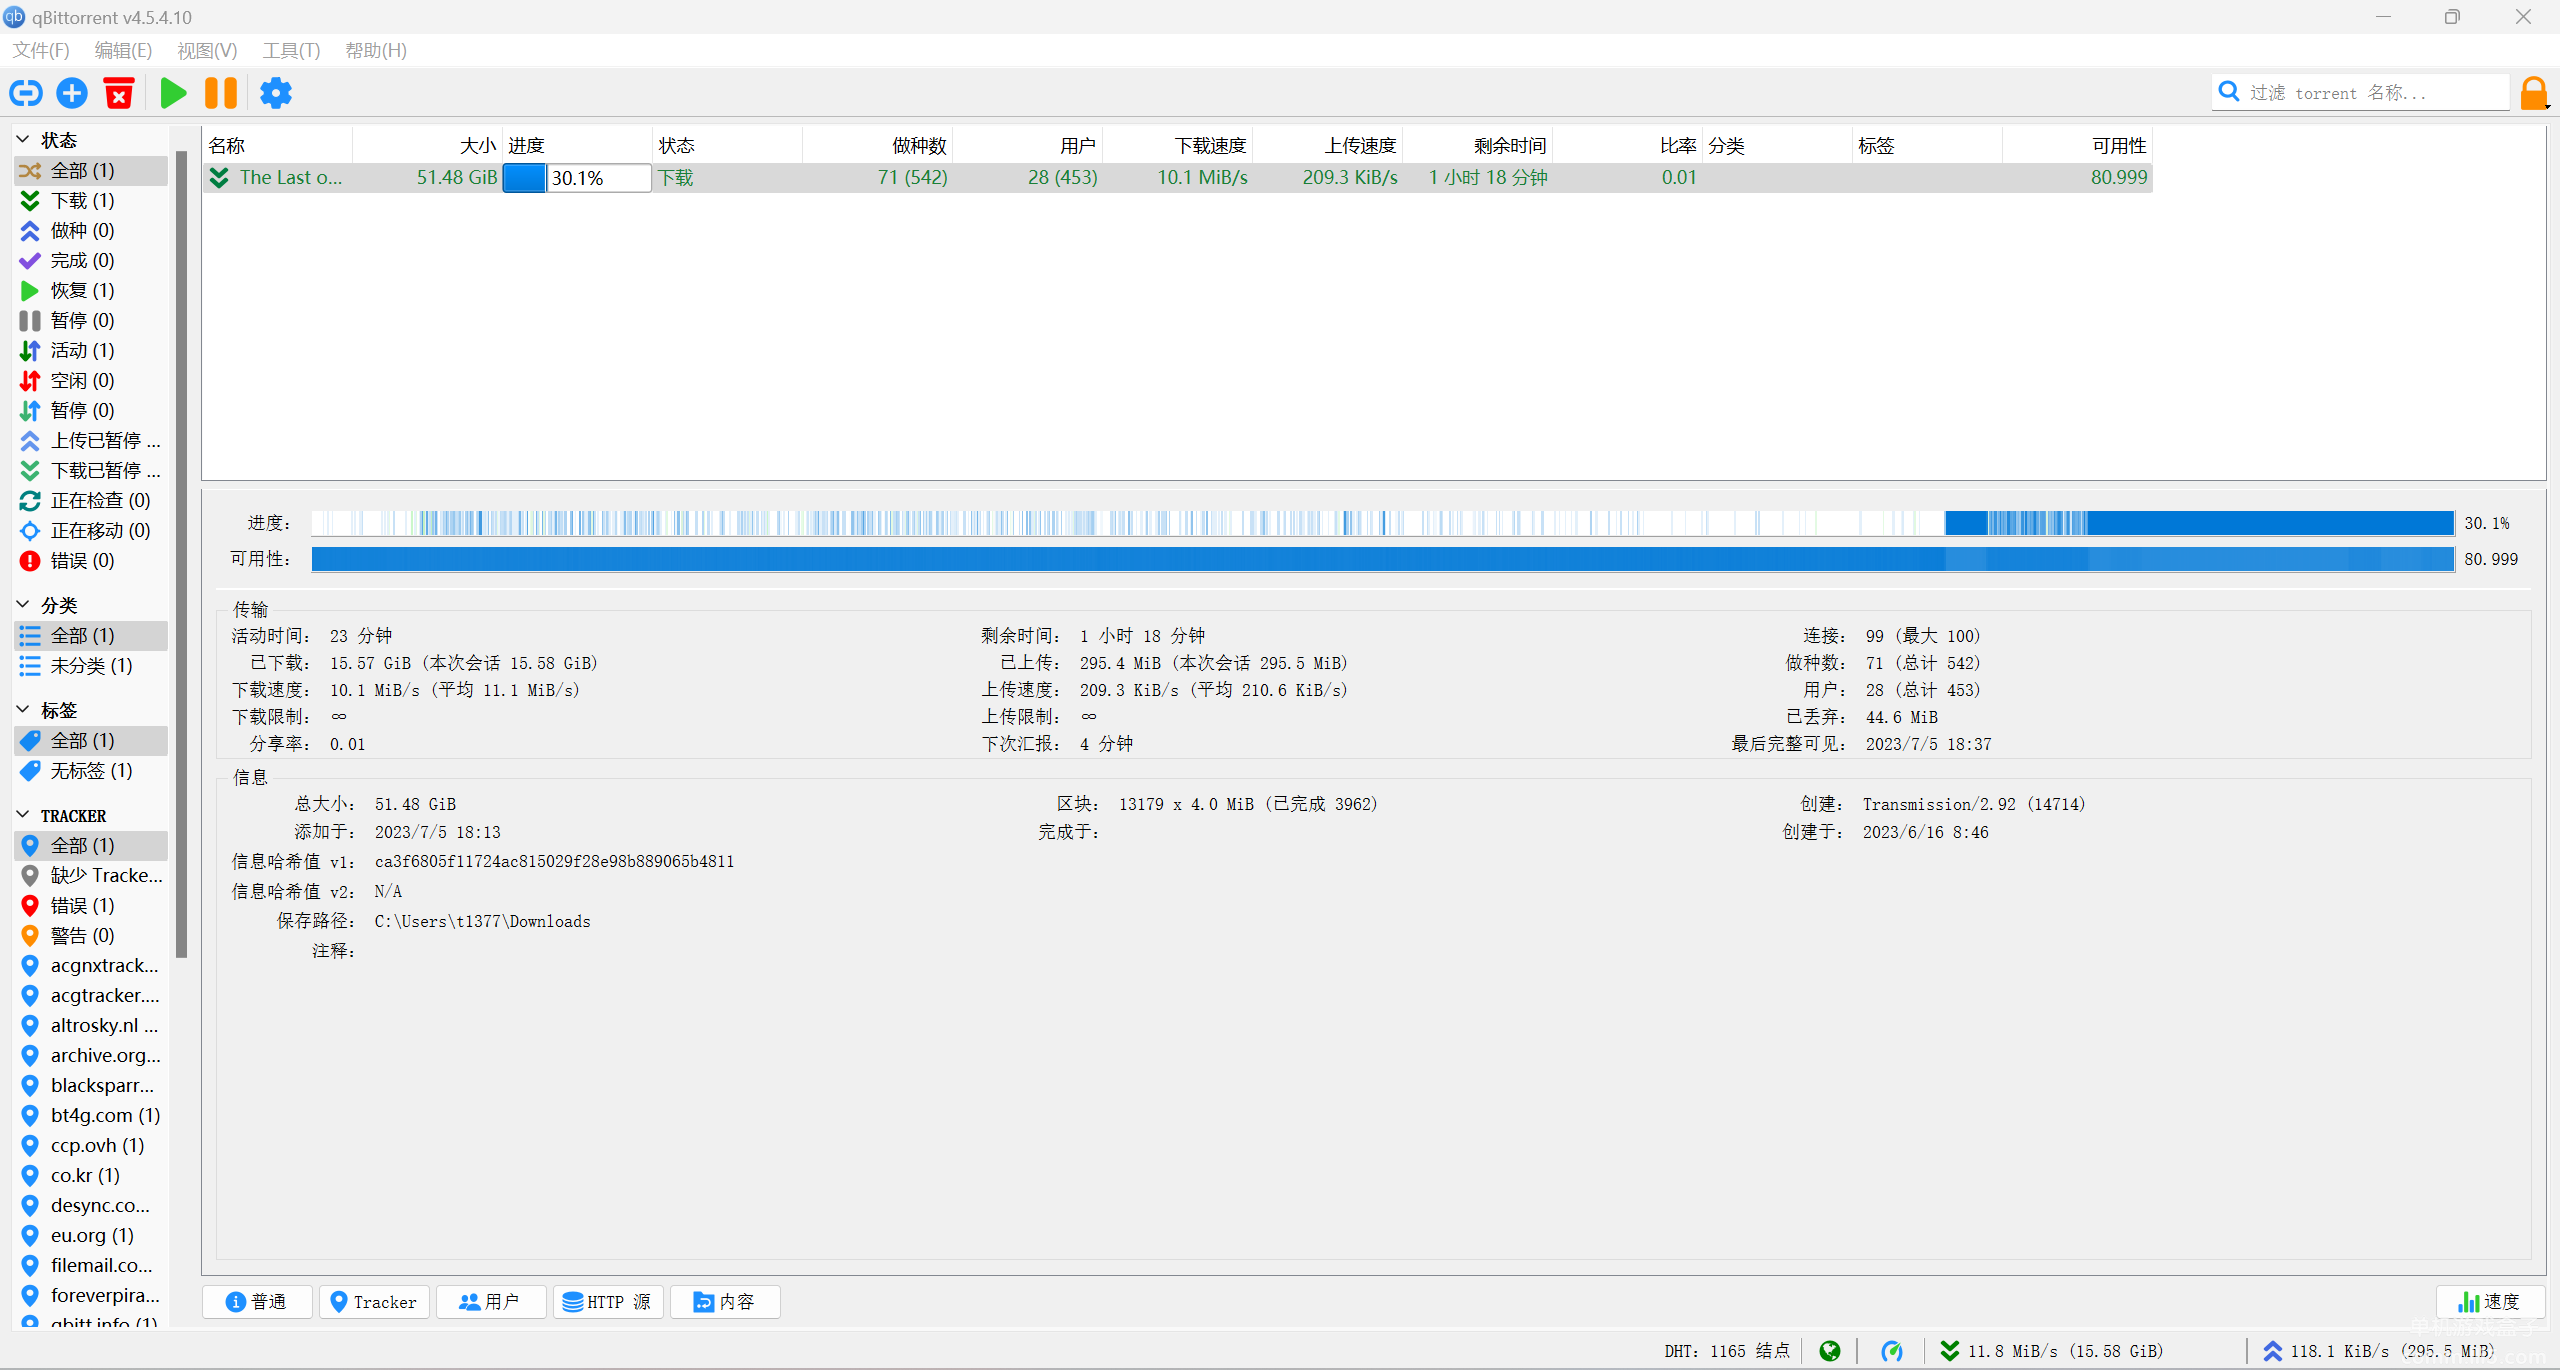Collapse the 标签 sidebar section
The width and height of the screenshot is (2560, 1370).
pos(24,709)
